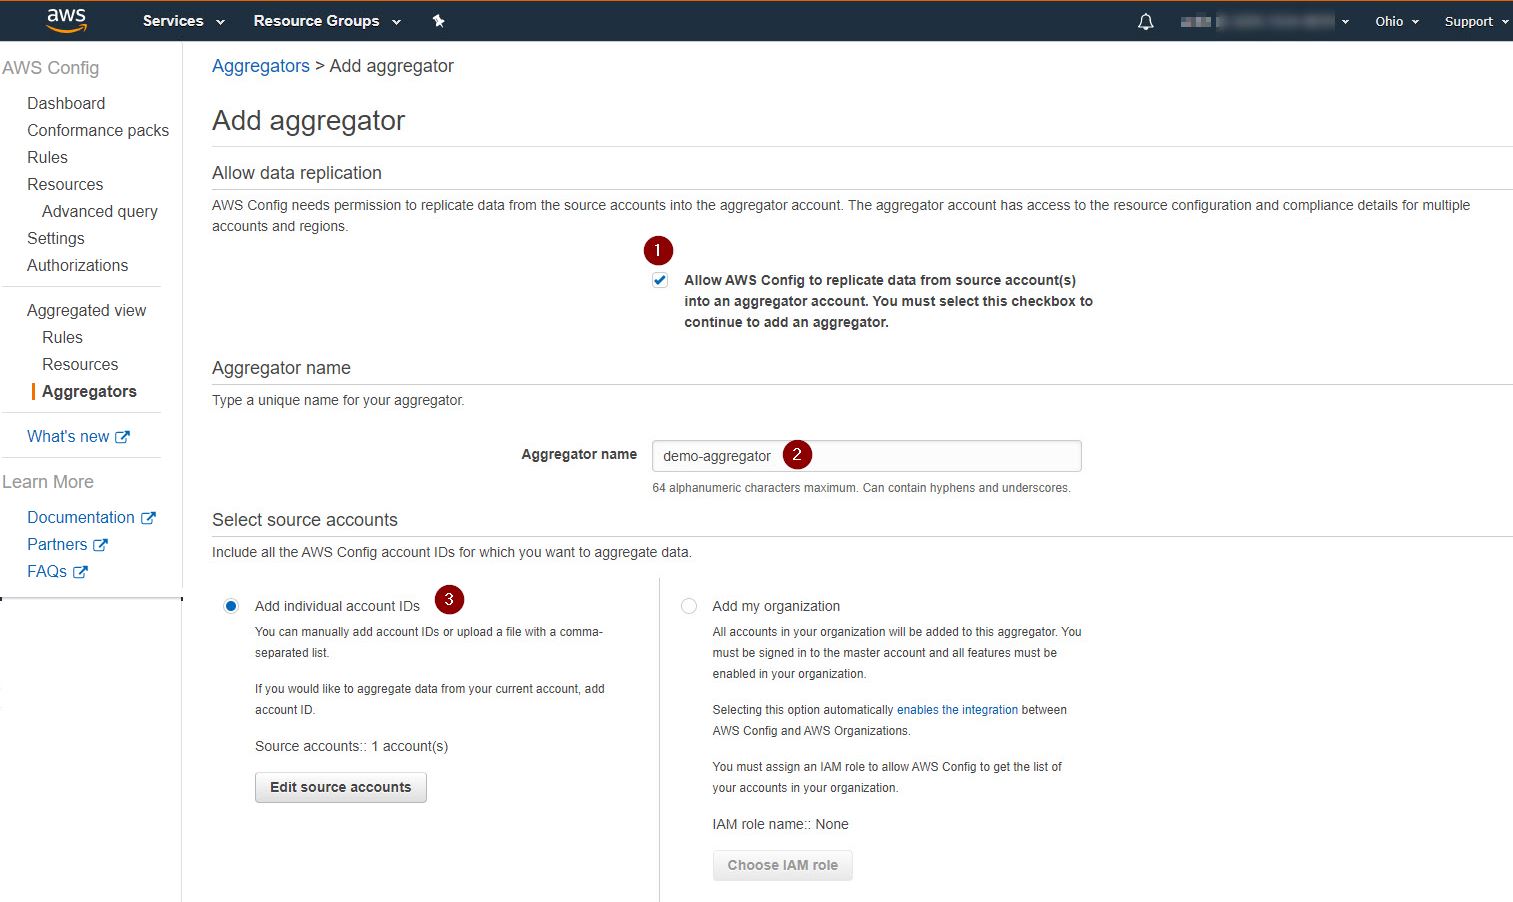Open Rules under Aggregated view
The width and height of the screenshot is (1513, 902).
pos(62,337)
